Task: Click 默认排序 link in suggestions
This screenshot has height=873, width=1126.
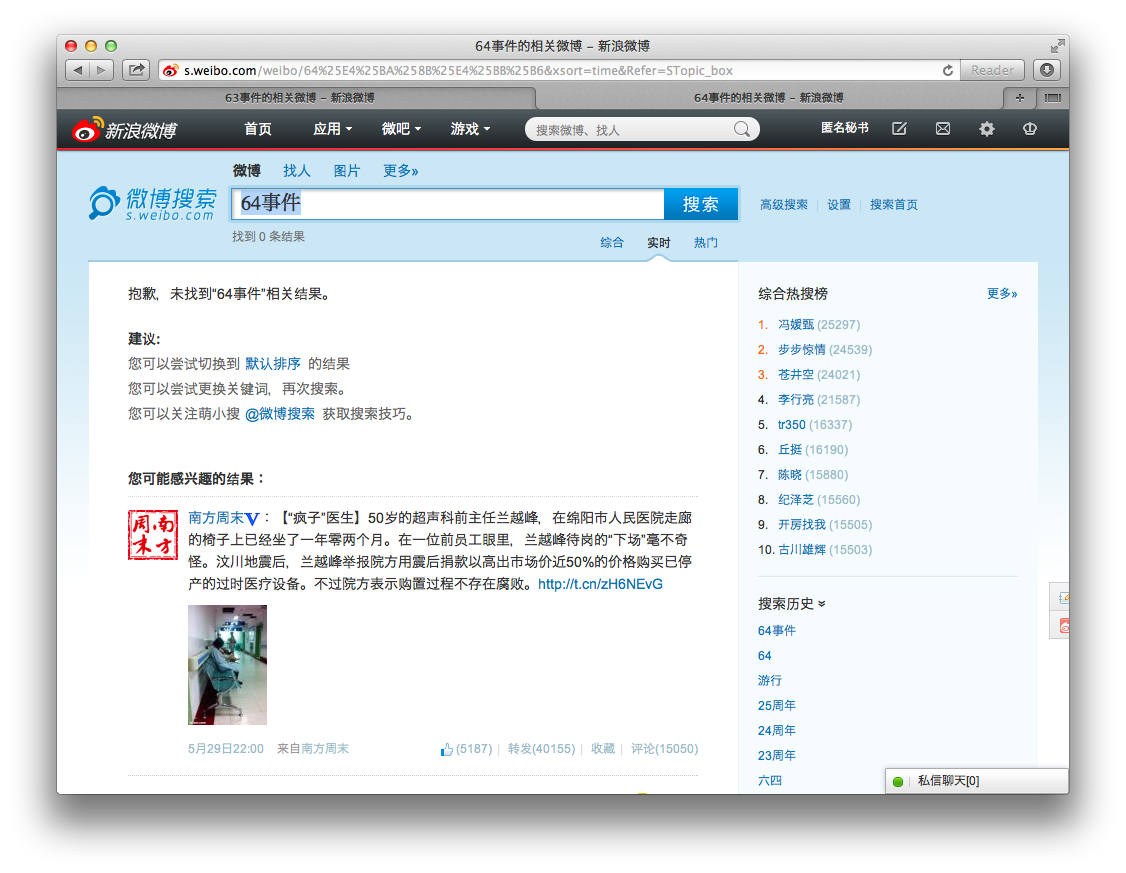Action: click(x=273, y=364)
